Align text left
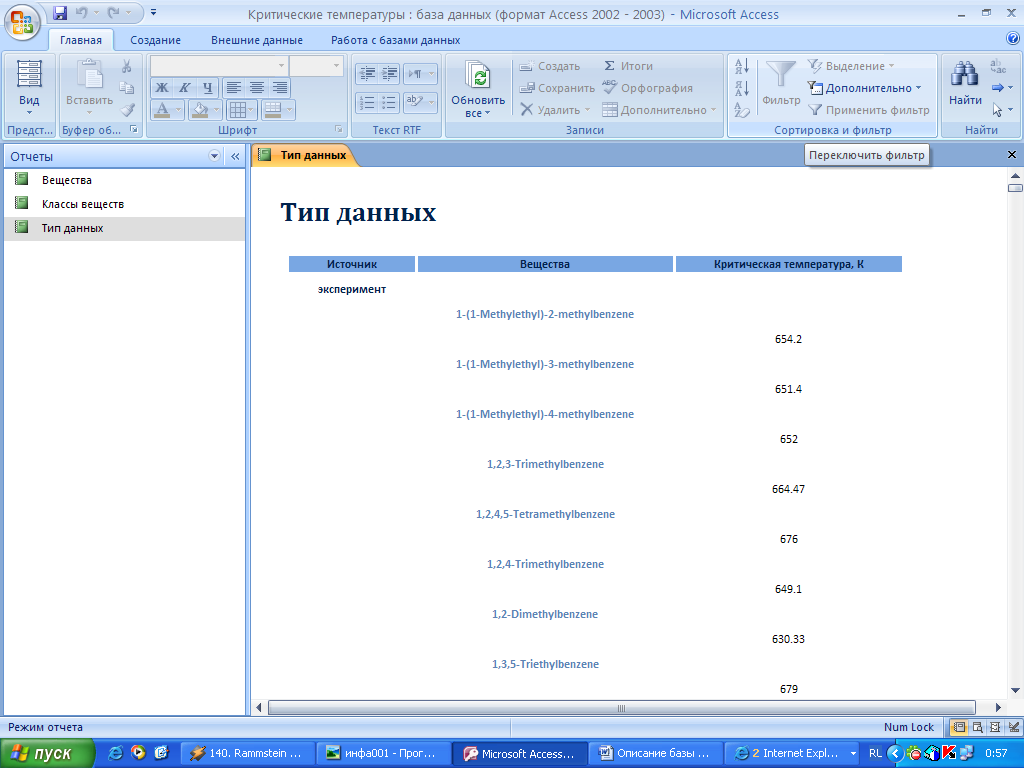 pos(234,88)
